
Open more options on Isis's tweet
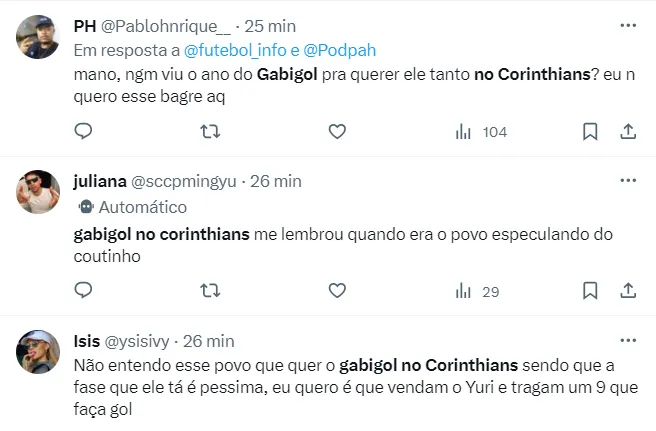(x=628, y=340)
